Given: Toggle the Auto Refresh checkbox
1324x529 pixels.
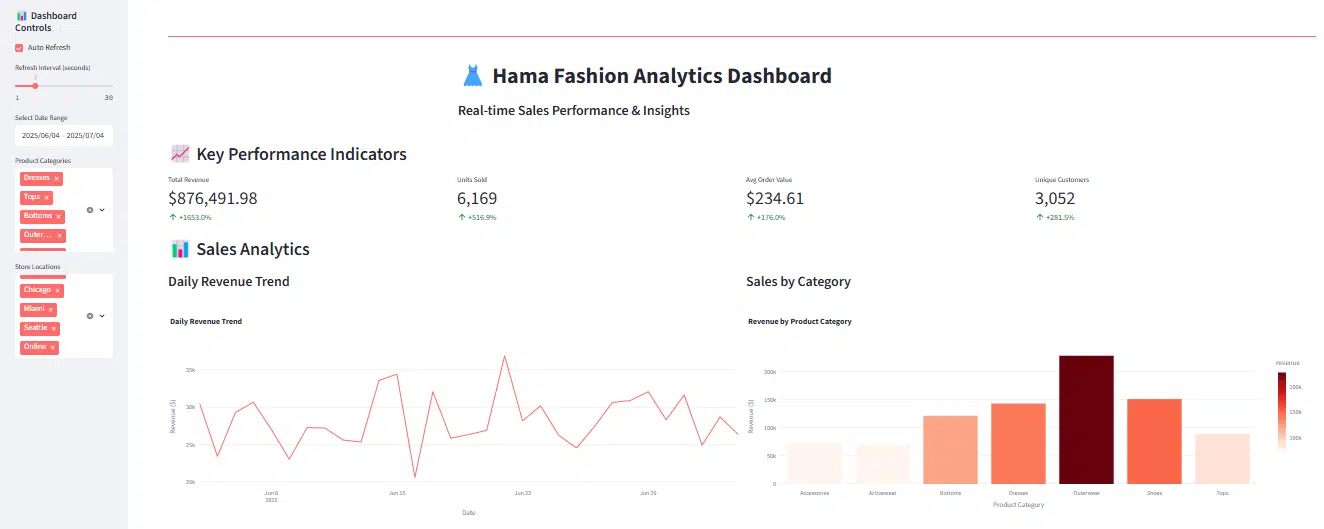Looking at the screenshot, I should click(x=19, y=47).
